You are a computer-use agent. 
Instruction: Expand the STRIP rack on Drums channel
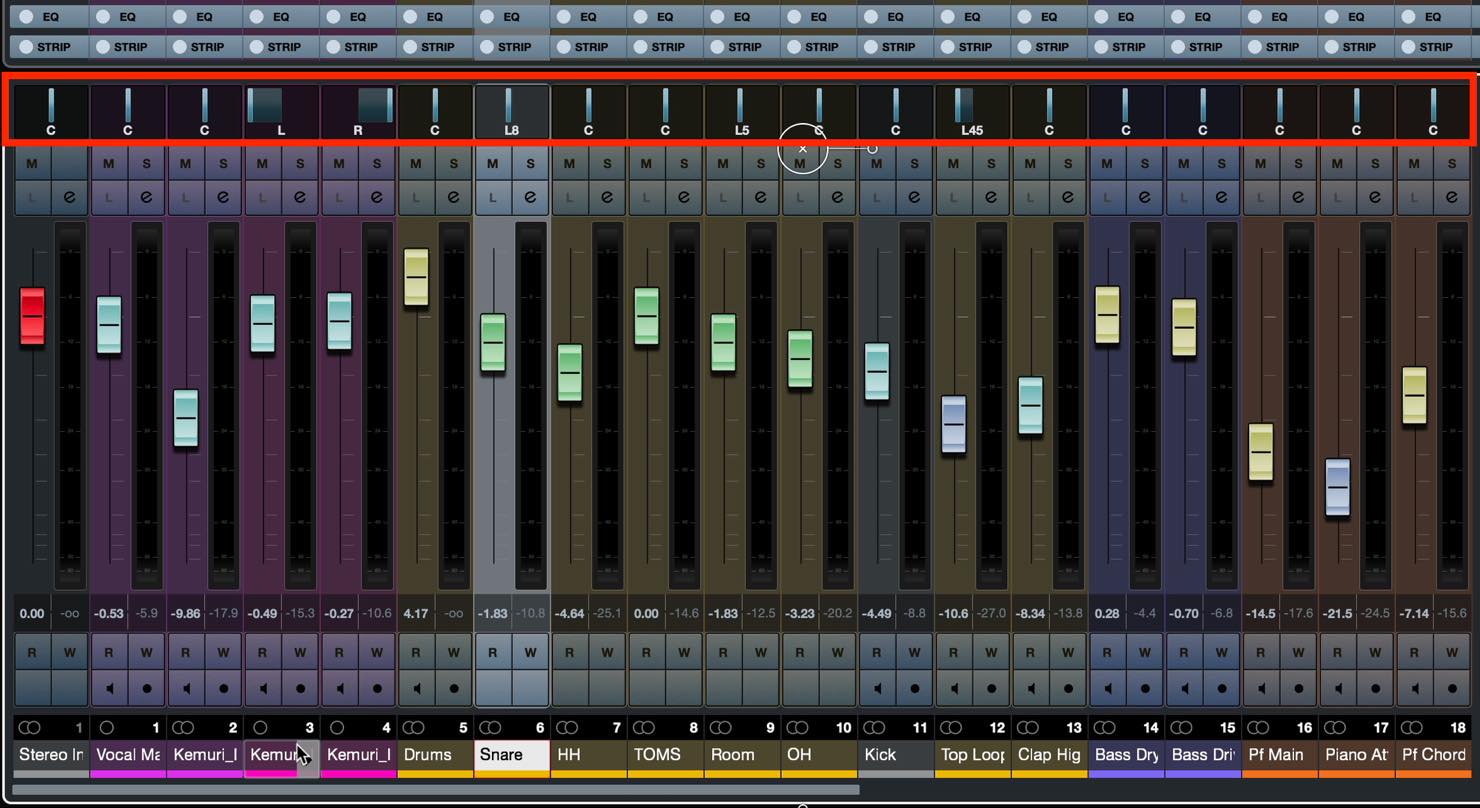pos(434,46)
